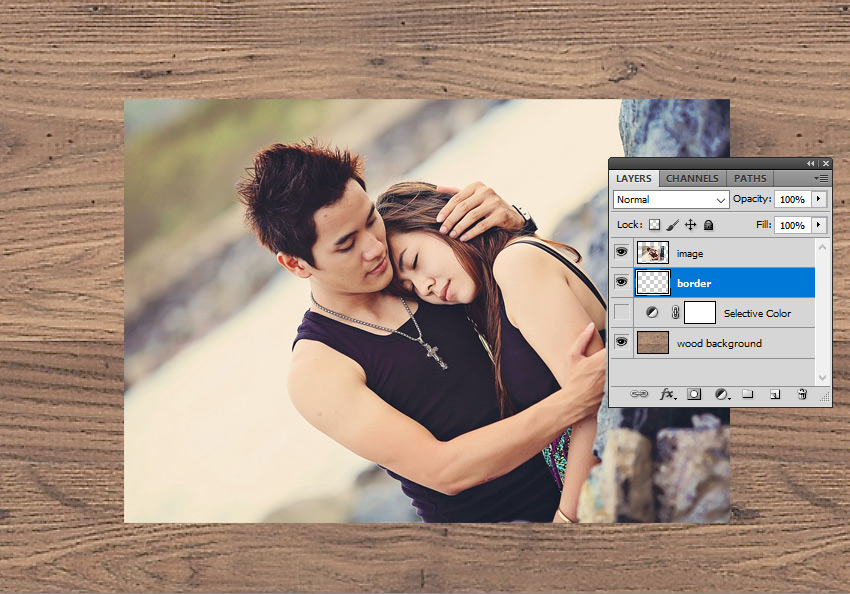This screenshot has height=594, width=850.
Task: Enable Lock position move icon
Action: pos(690,226)
